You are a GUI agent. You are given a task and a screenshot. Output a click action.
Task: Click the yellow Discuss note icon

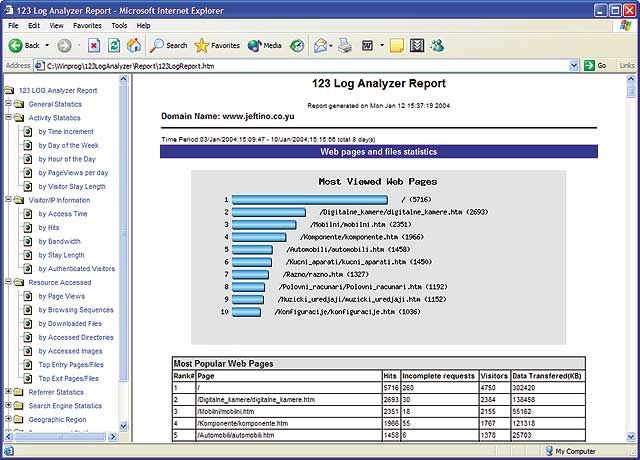397,46
